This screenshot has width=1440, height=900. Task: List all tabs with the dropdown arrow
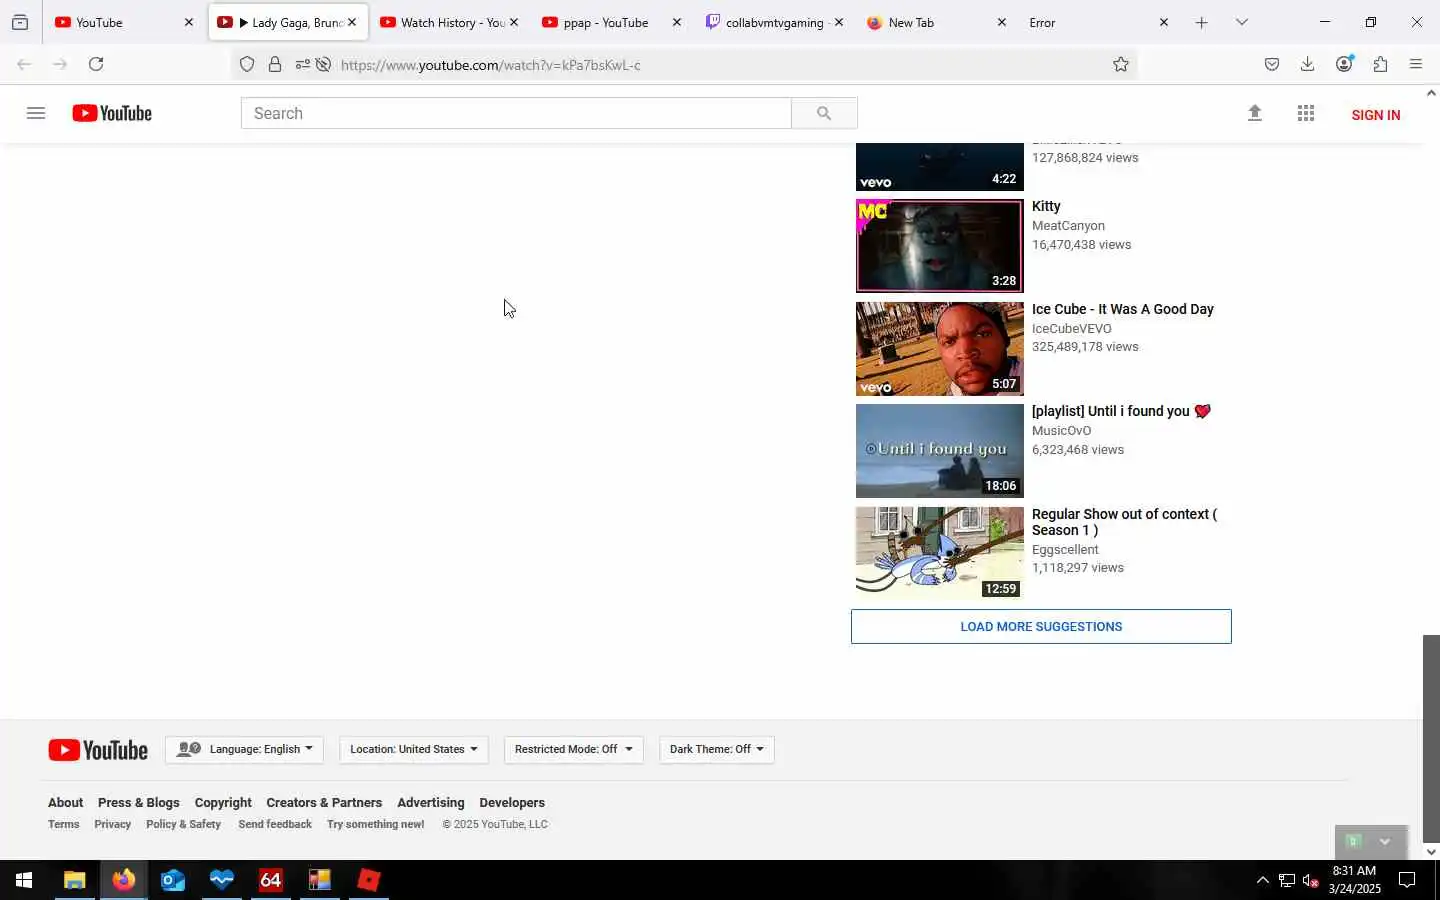[x=1242, y=22]
